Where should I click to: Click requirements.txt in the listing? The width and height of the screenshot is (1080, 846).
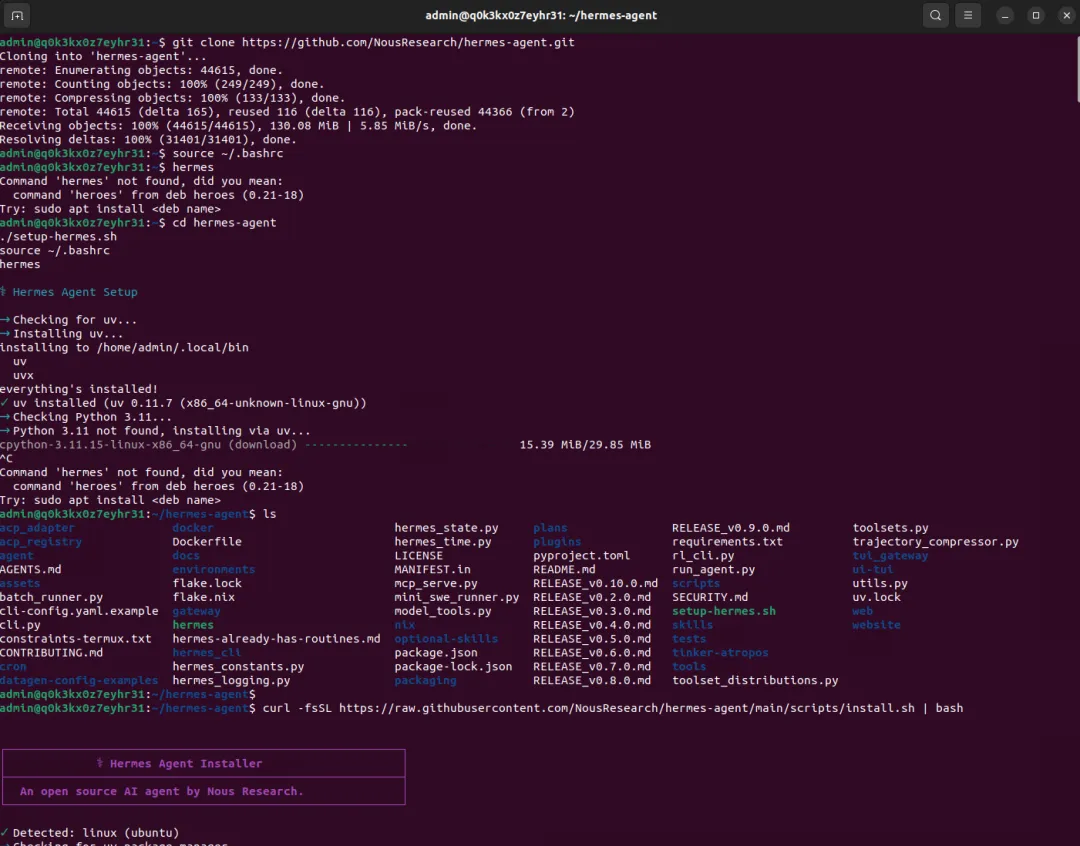pos(727,542)
